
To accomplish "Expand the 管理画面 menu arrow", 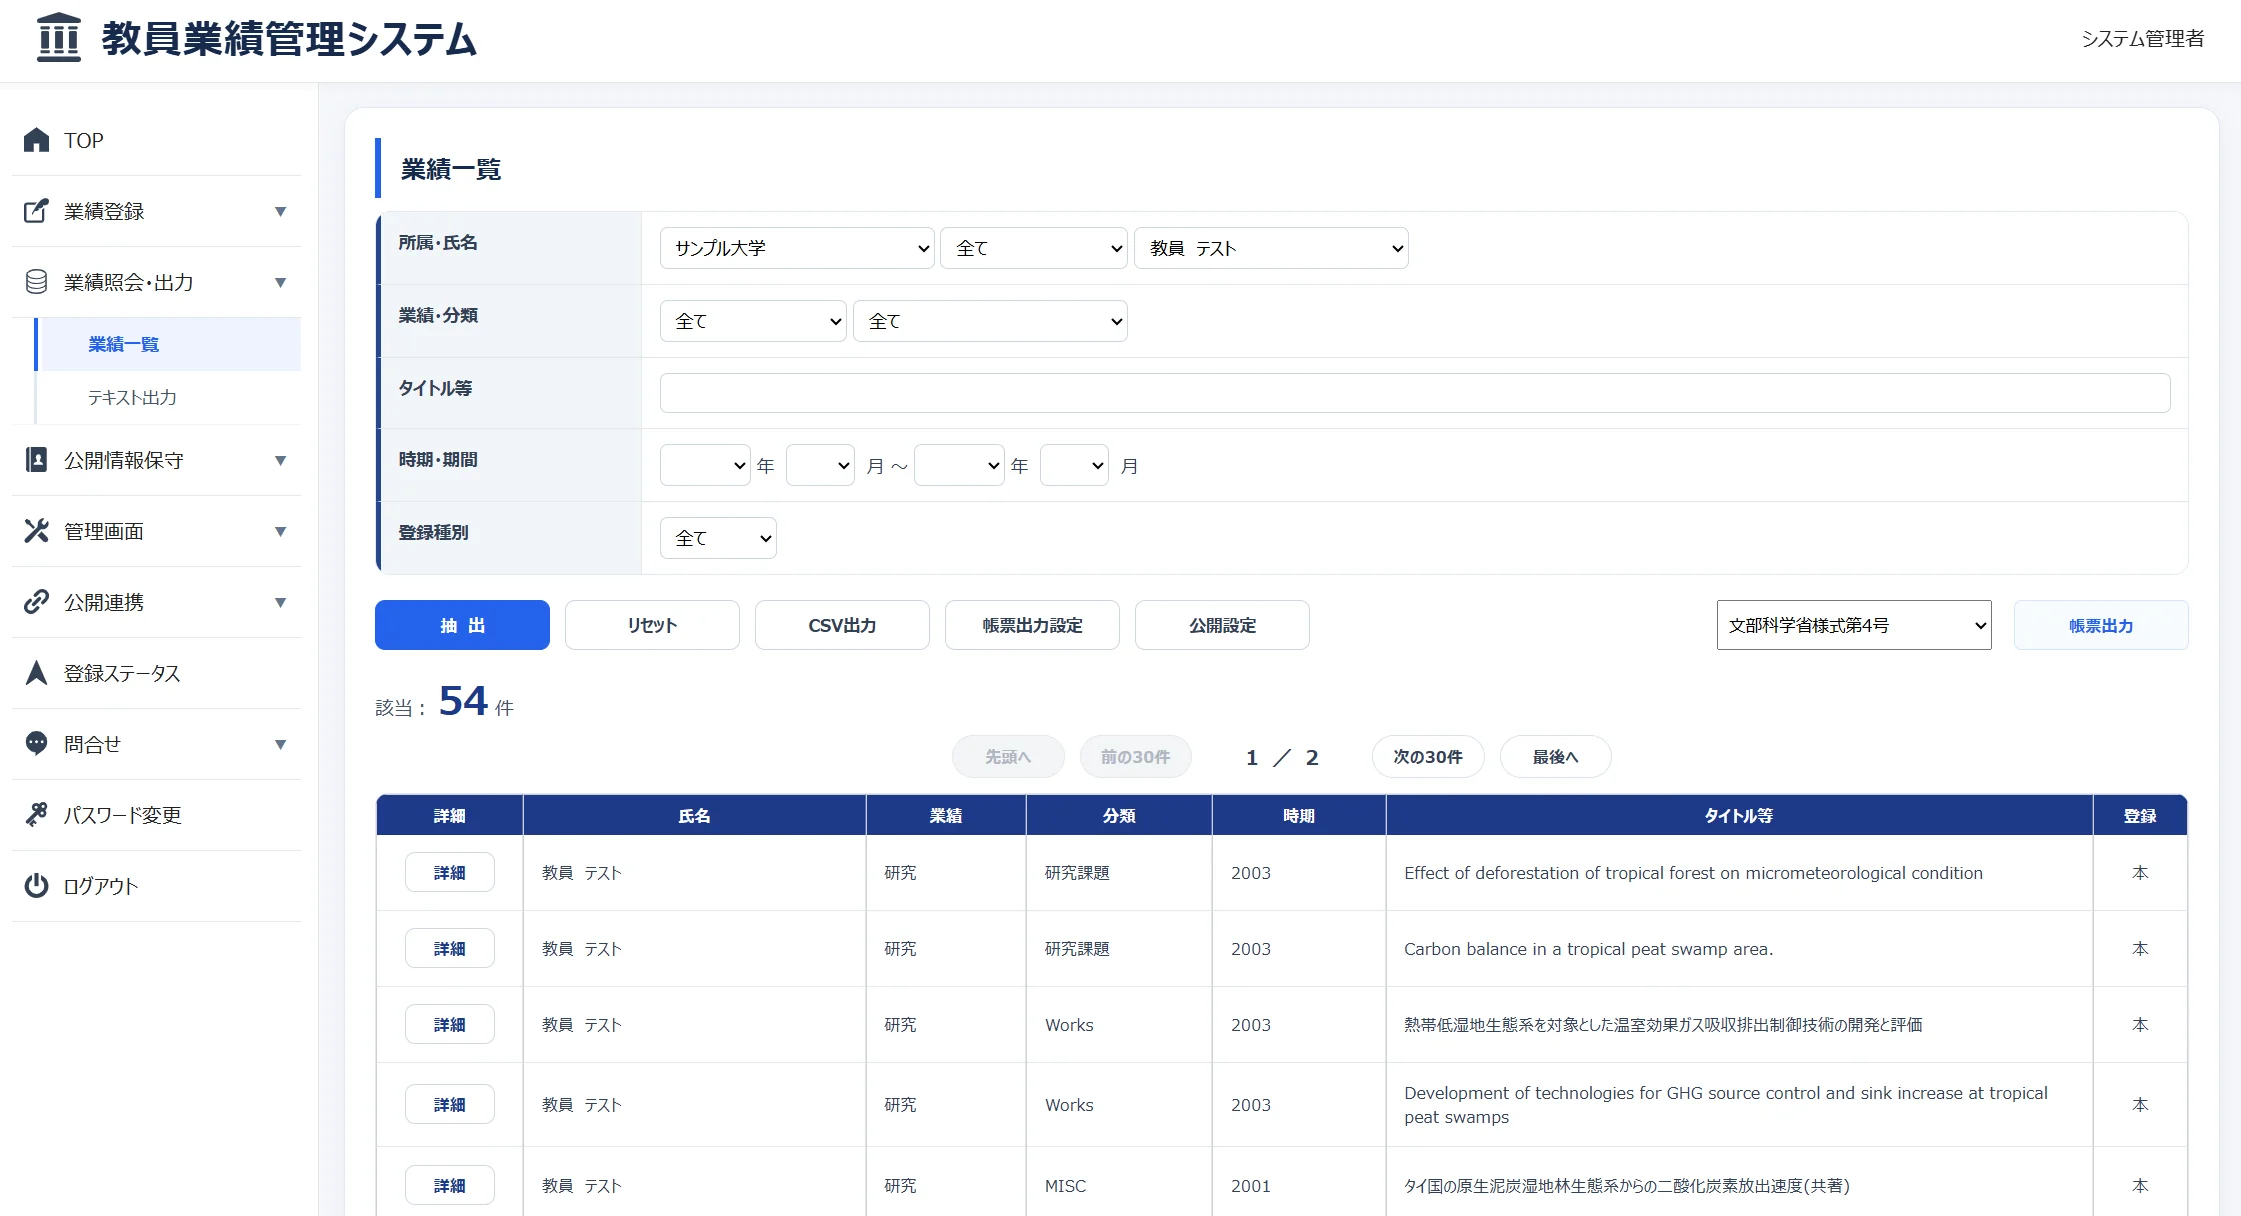I will coord(281,532).
